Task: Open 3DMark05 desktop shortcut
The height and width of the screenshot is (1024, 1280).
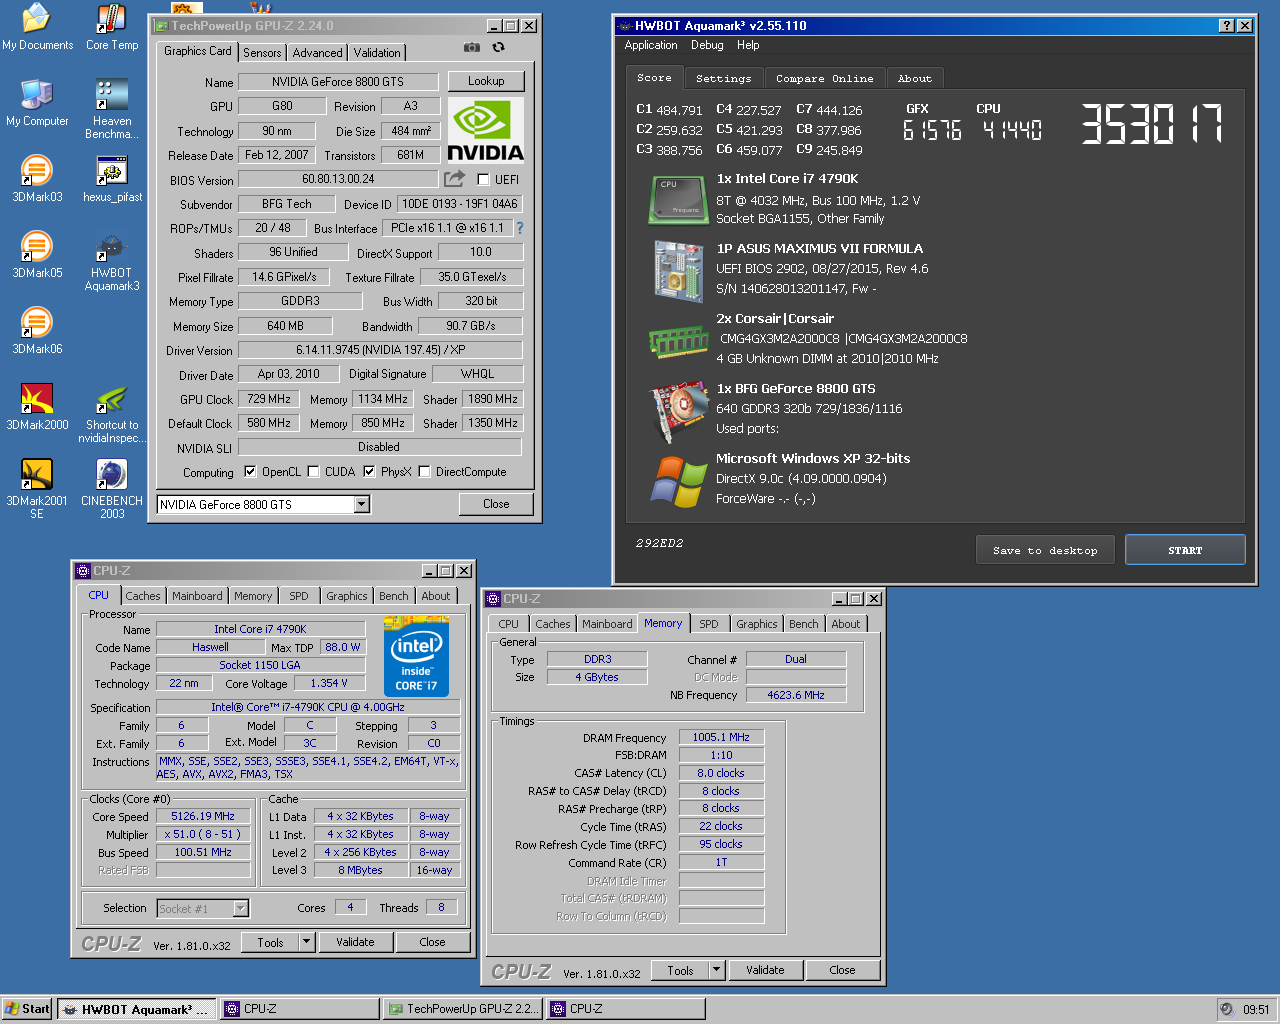Action: coord(37,255)
